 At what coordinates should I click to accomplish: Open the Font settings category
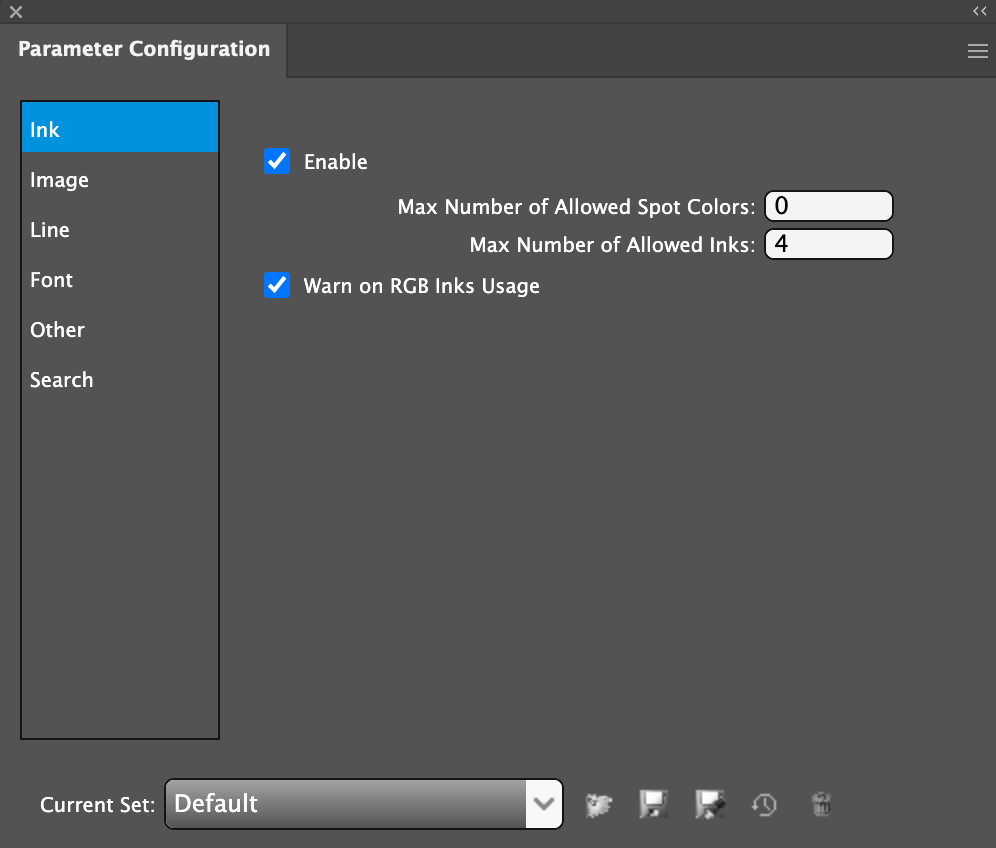click(x=120, y=280)
